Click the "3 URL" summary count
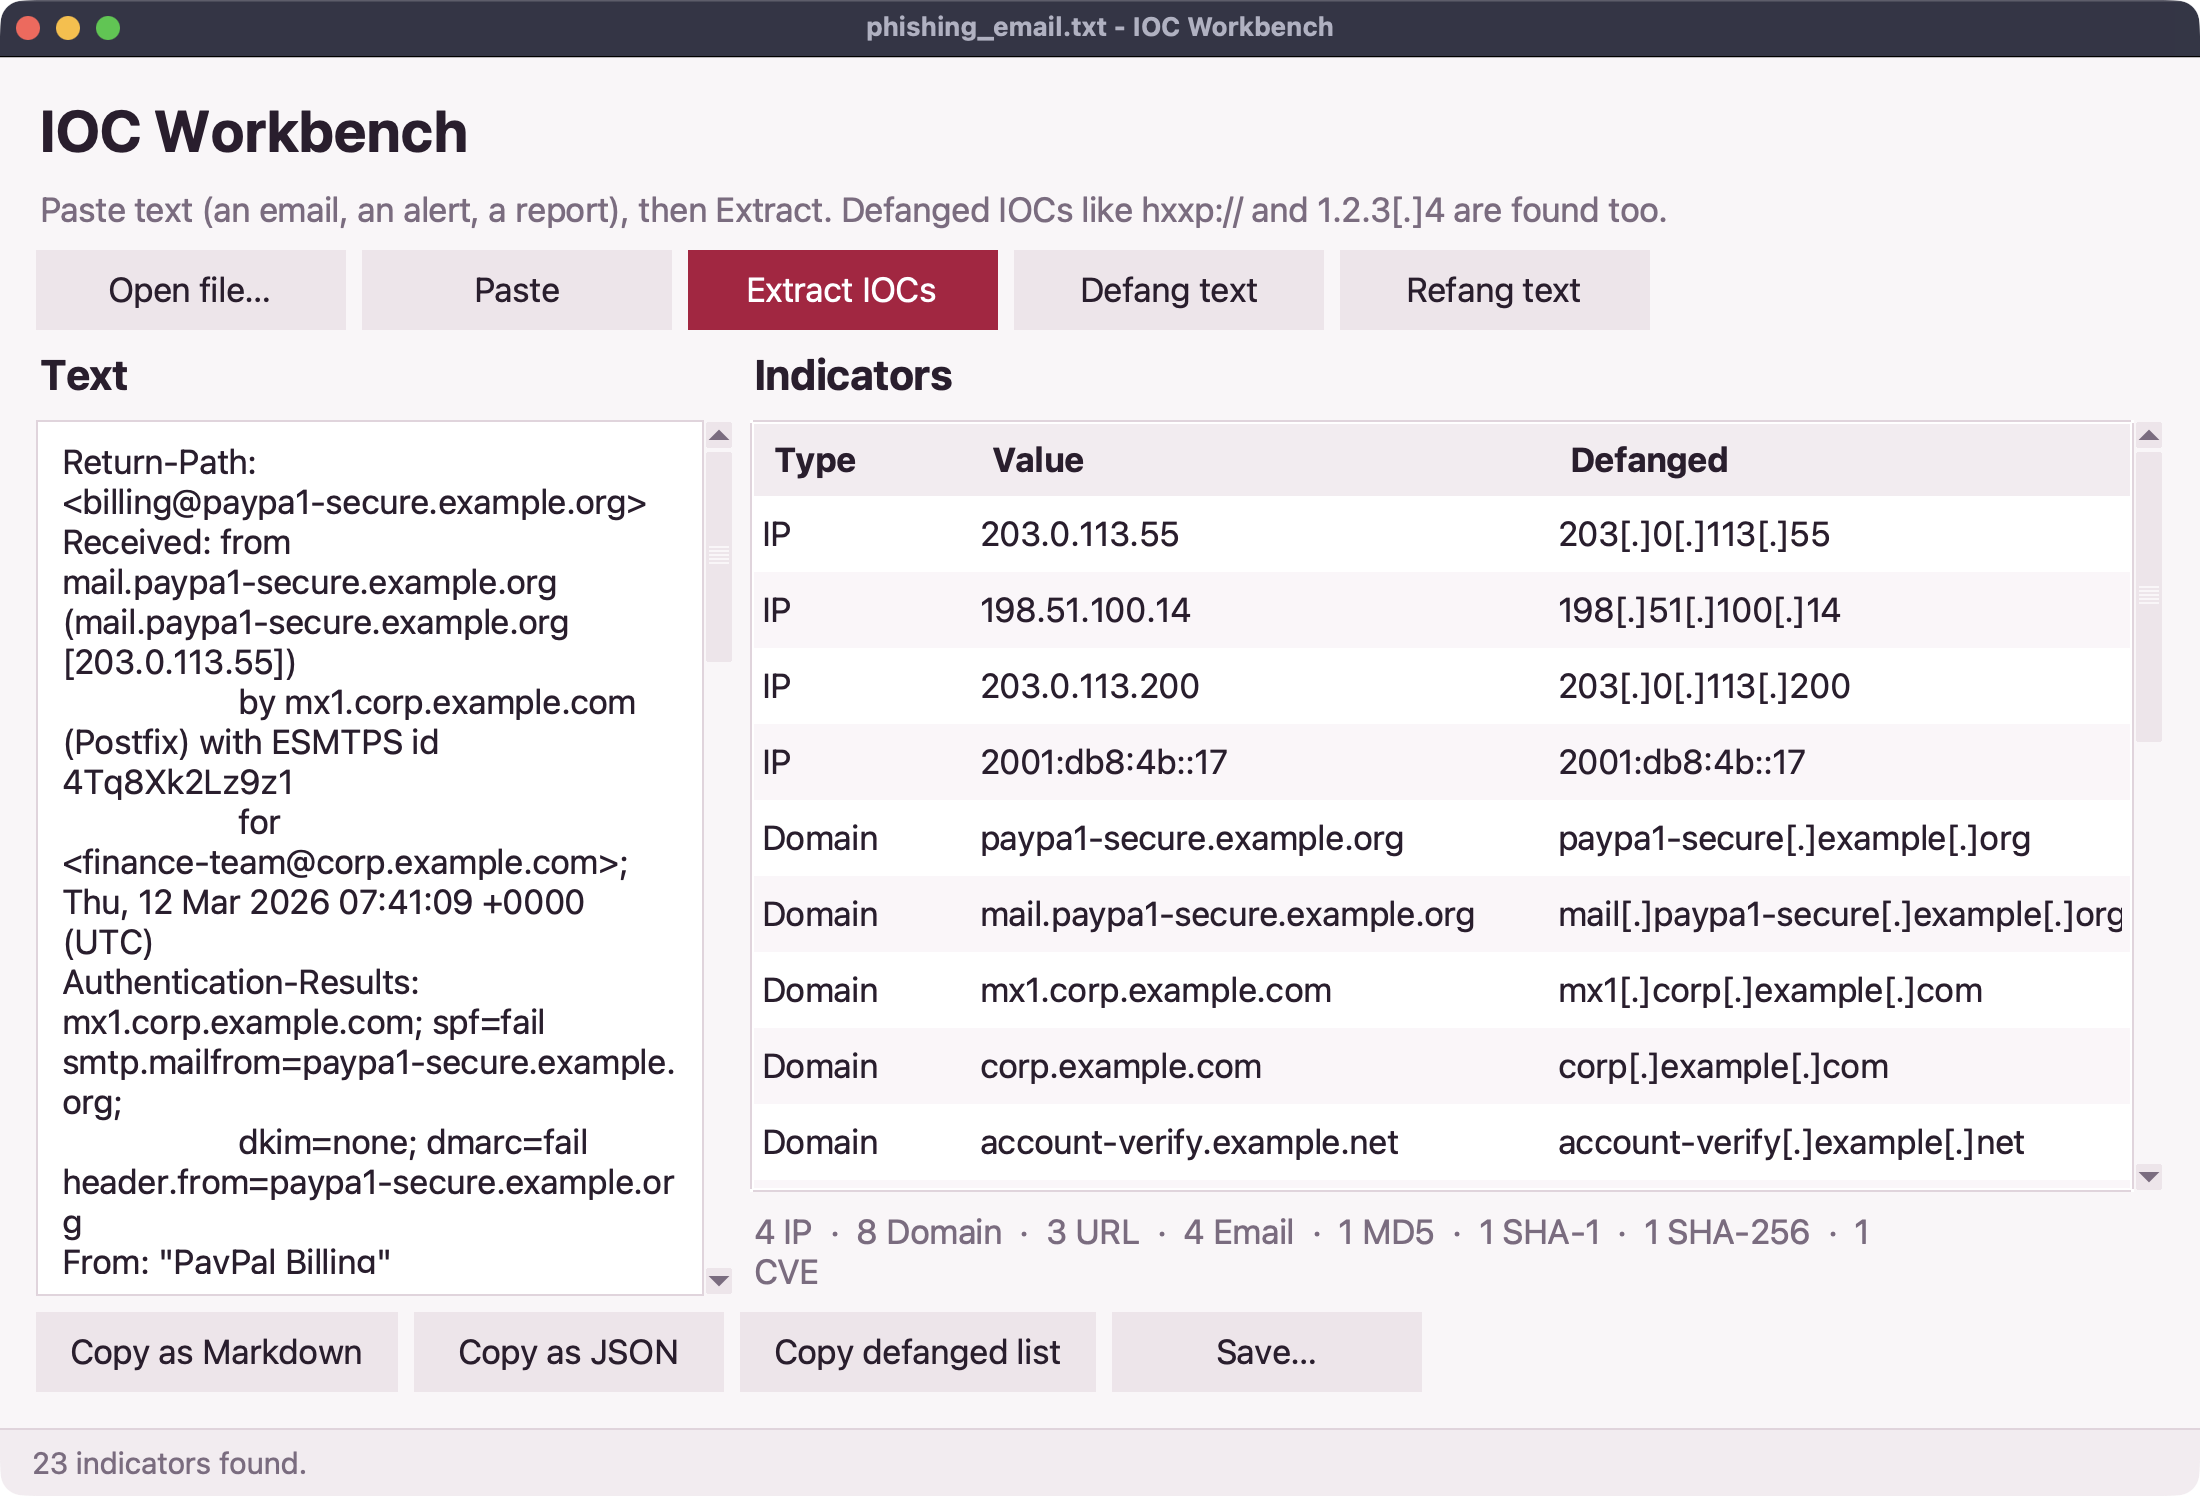 (x=1092, y=1232)
